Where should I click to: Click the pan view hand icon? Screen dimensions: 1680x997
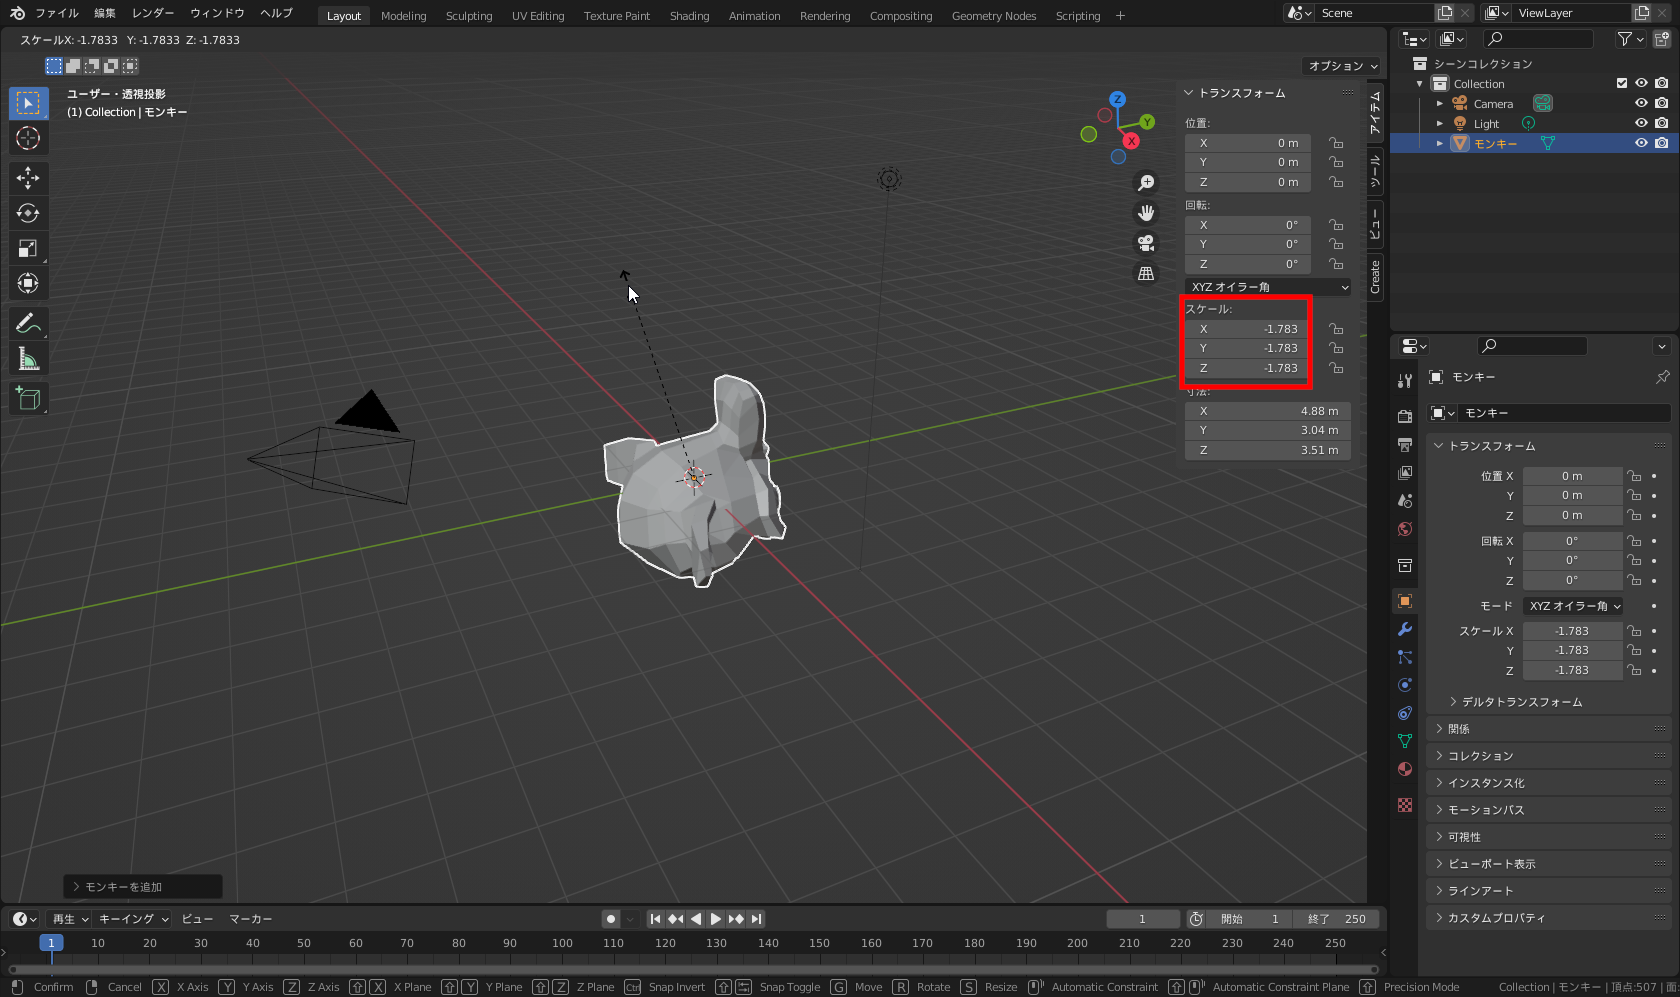pyautogui.click(x=1146, y=213)
